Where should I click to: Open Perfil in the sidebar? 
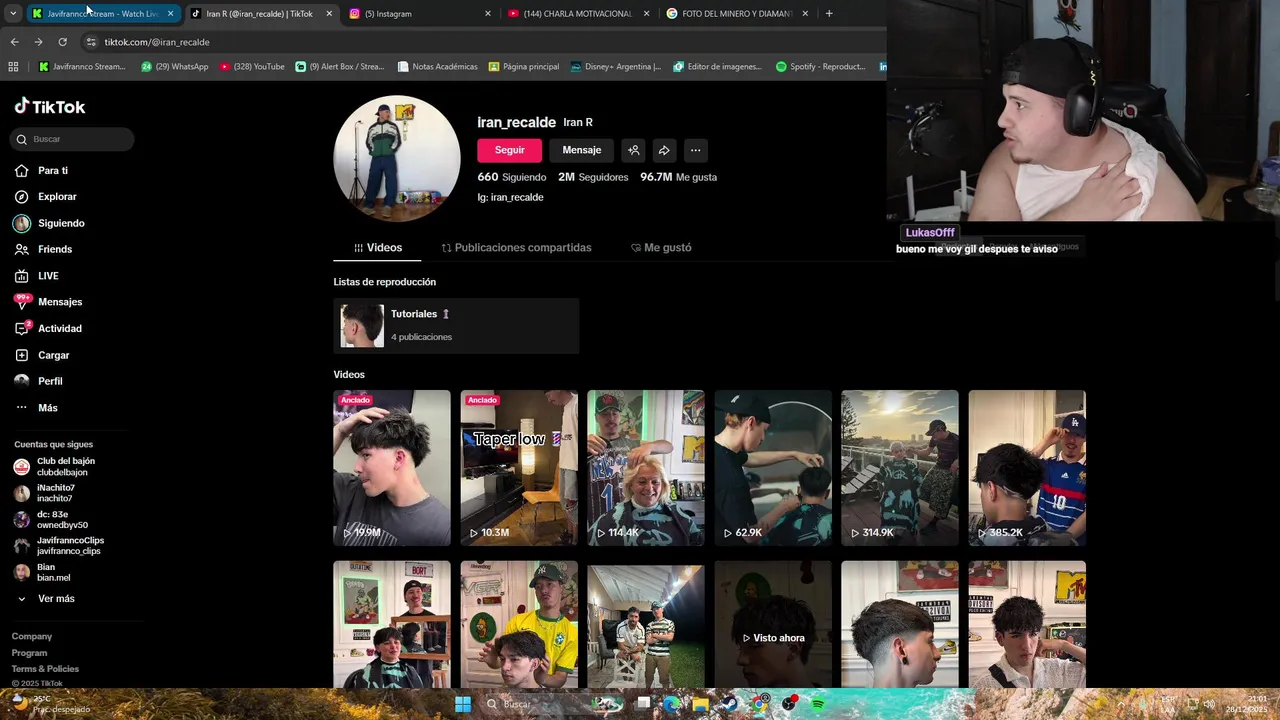coord(38,381)
